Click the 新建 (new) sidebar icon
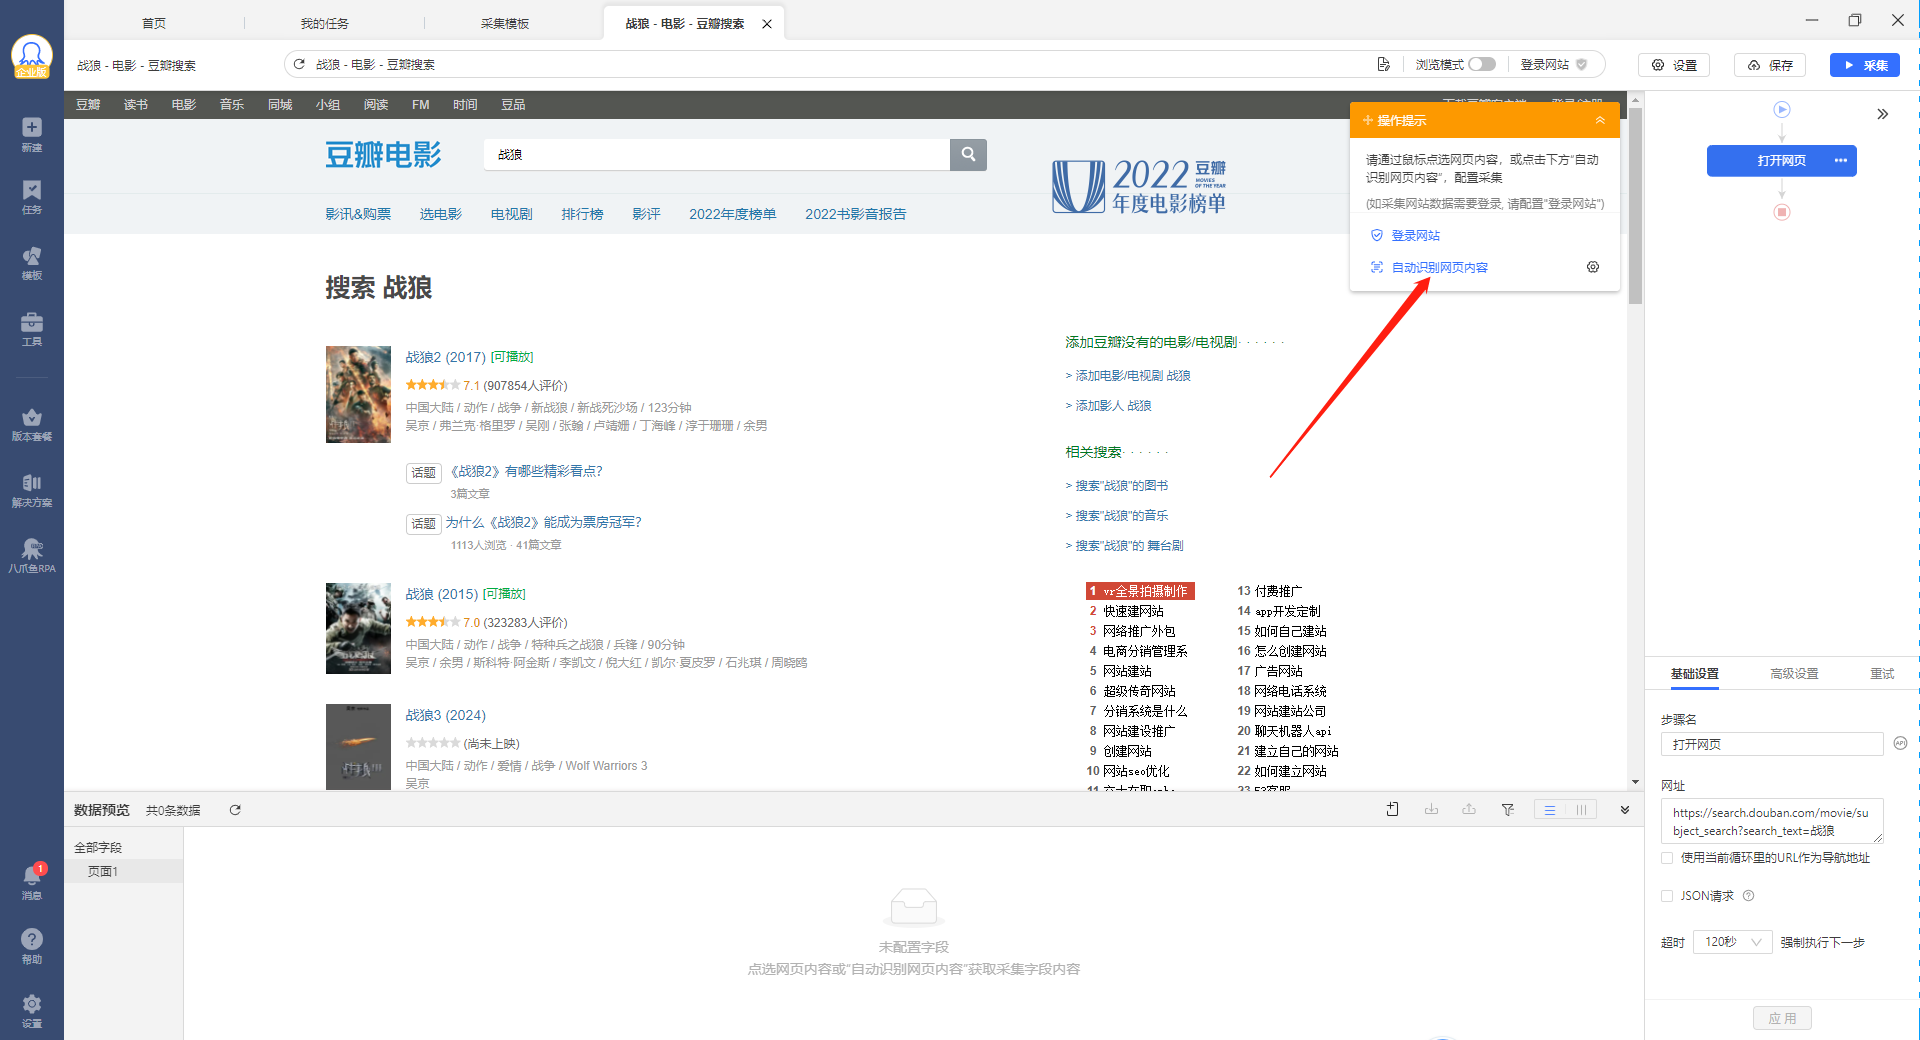This screenshot has height=1040, width=1920. coord(32,134)
